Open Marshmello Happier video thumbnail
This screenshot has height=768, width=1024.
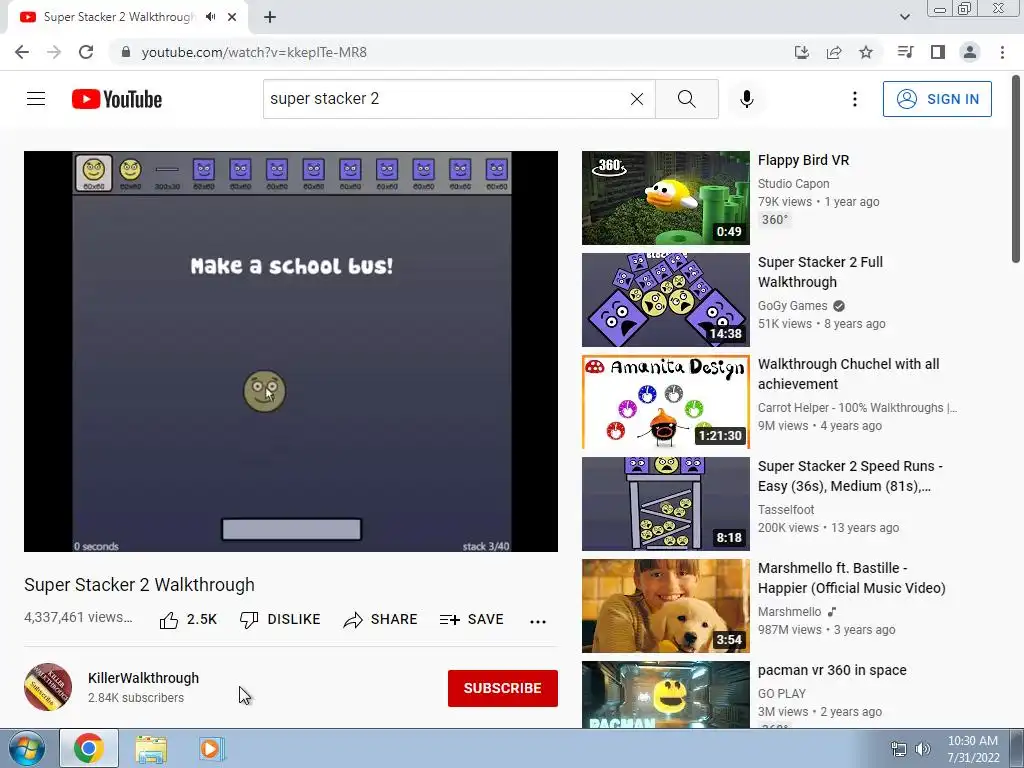pyautogui.click(x=665, y=605)
